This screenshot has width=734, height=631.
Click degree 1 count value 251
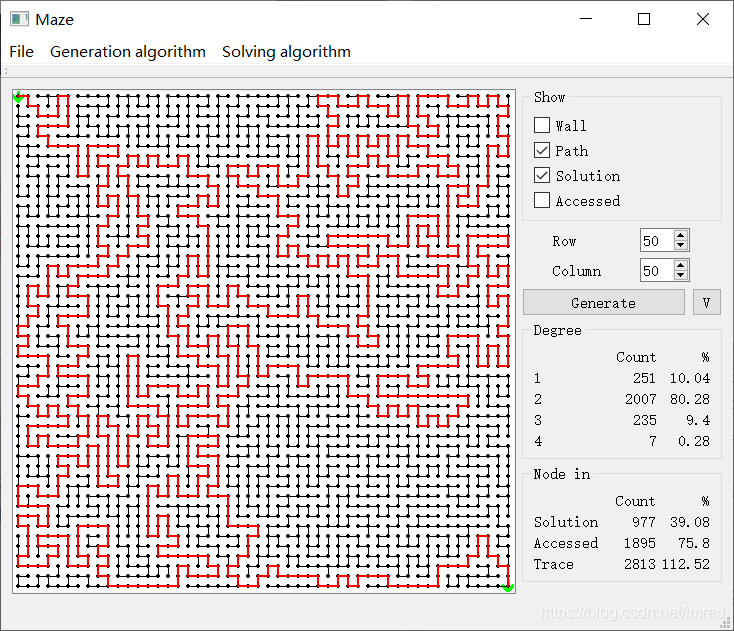(644, 378)
